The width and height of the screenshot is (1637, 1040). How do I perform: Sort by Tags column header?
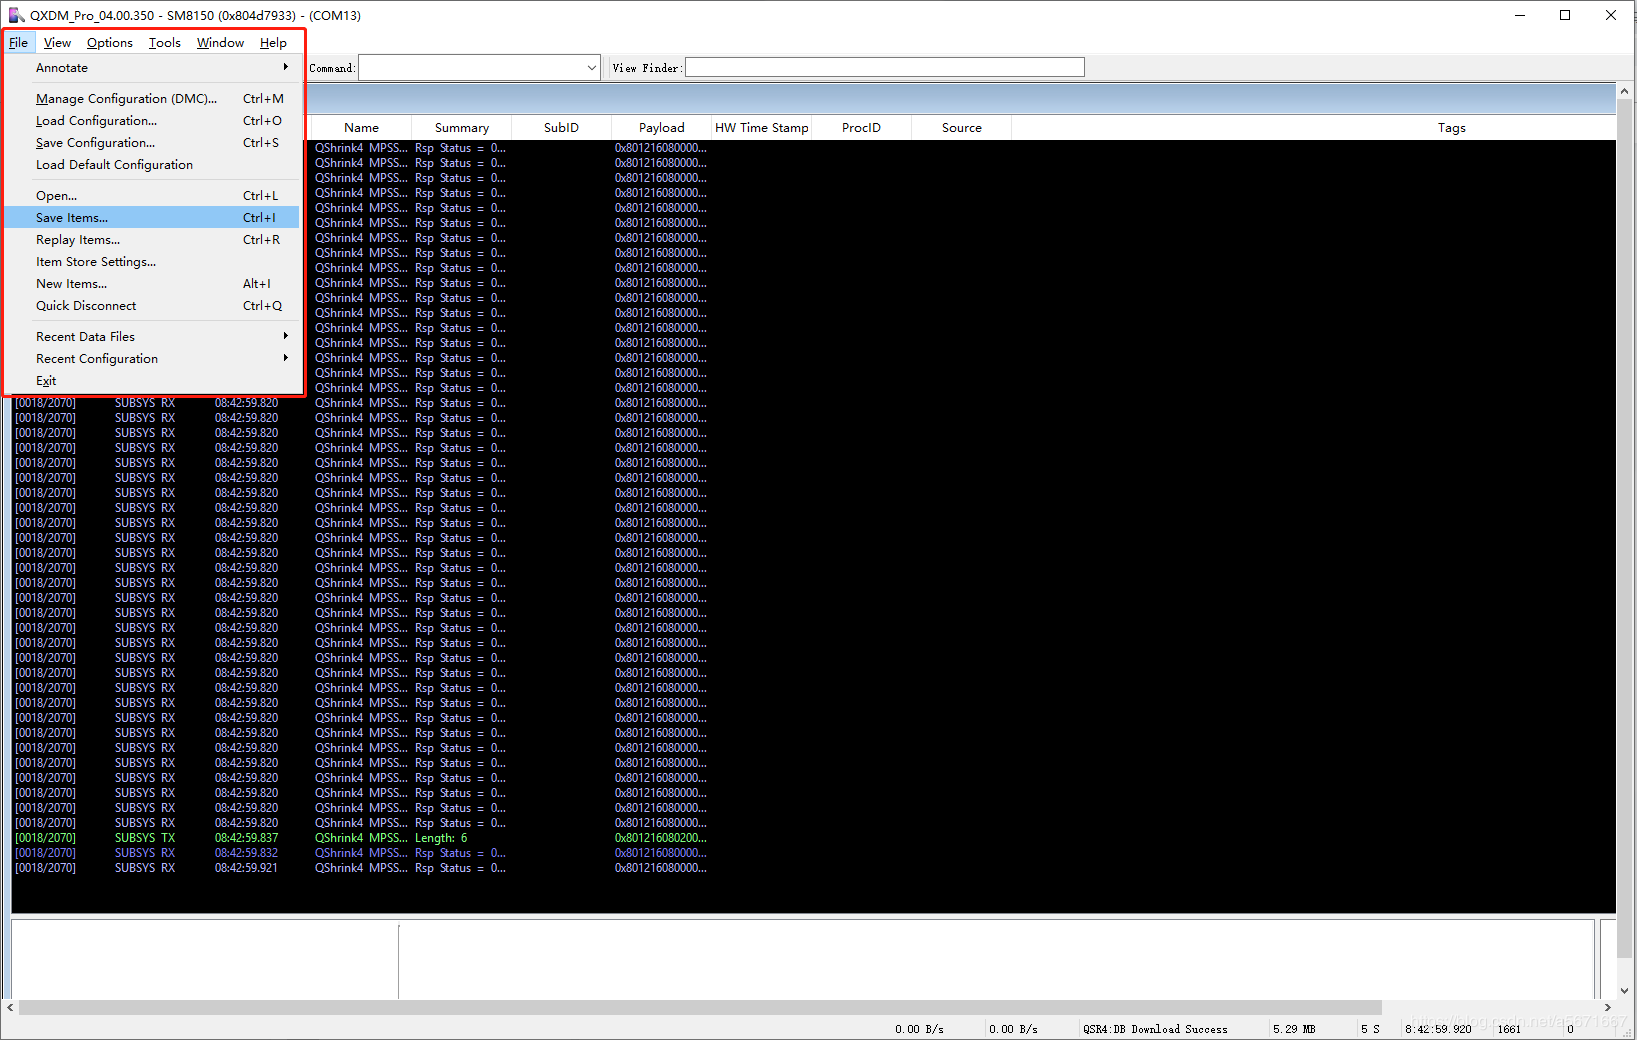[x=1451, y=128]
